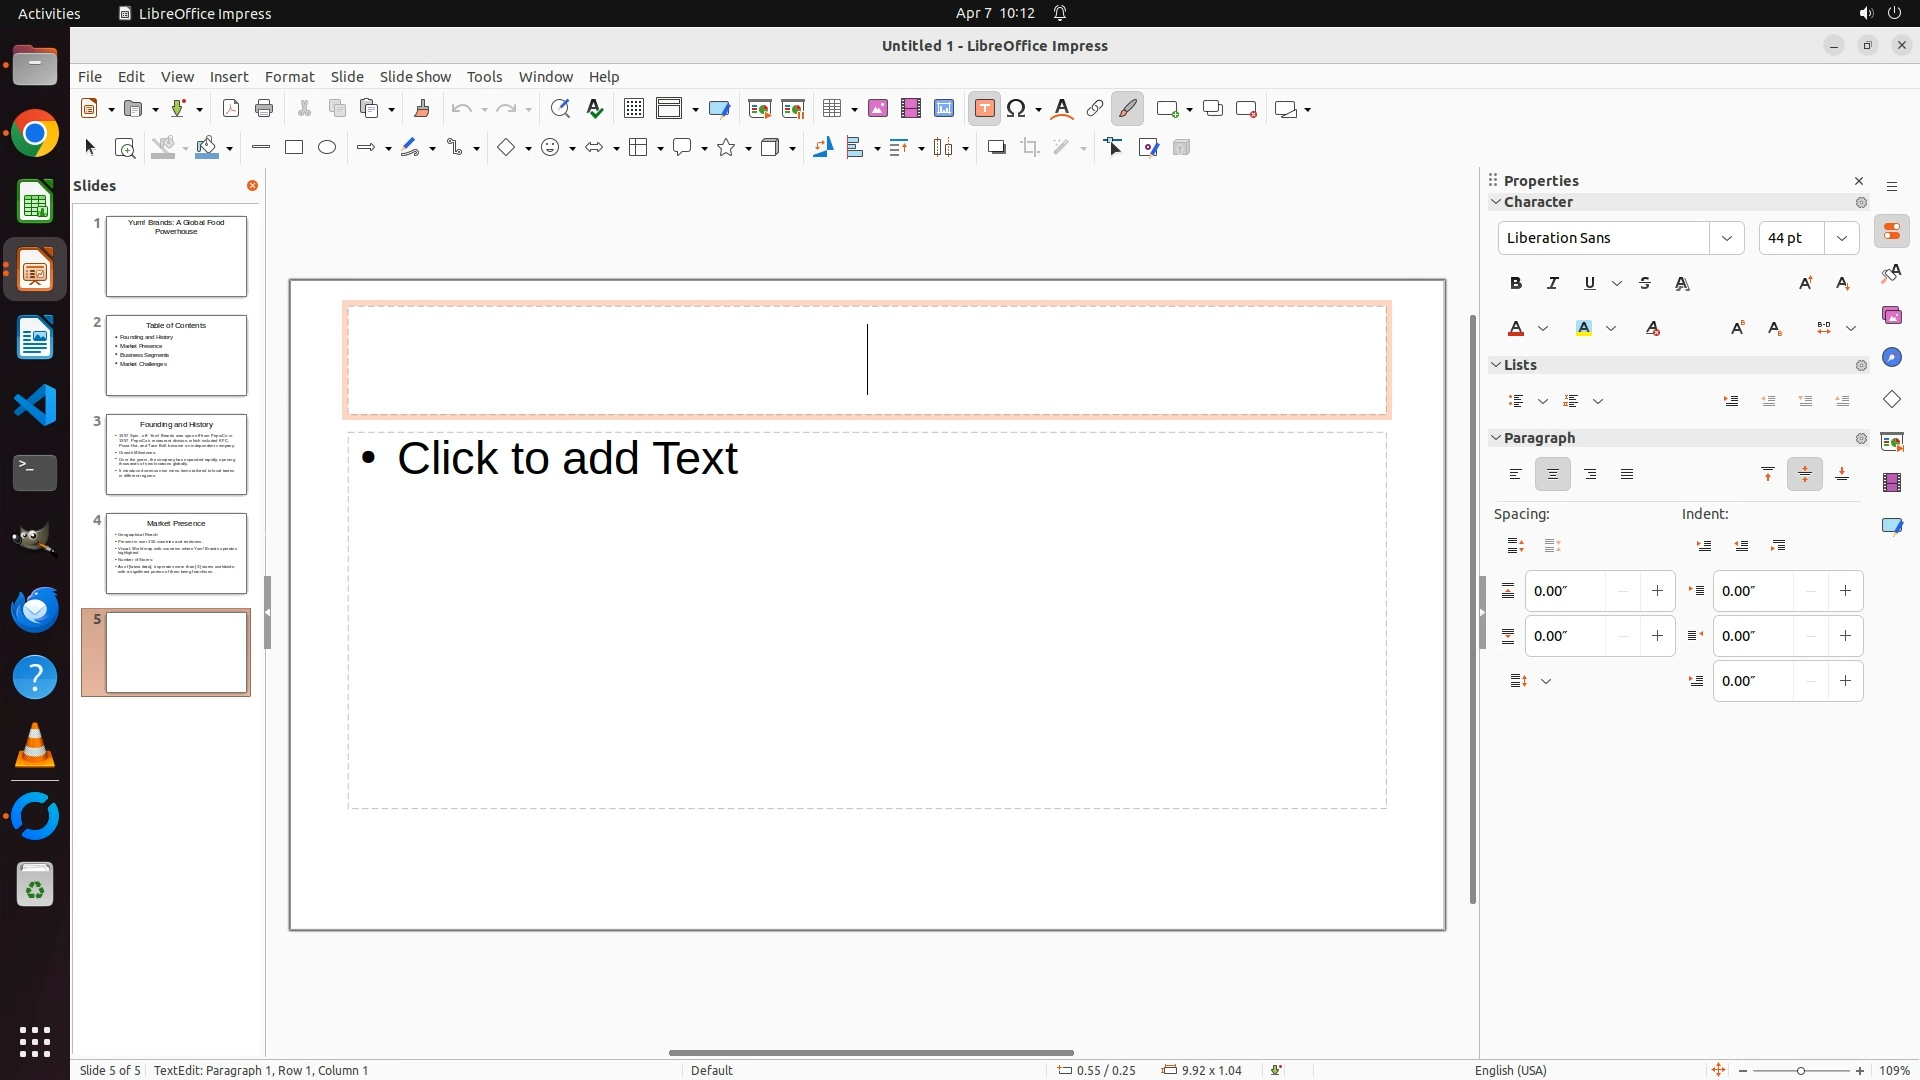The width and height of the screenshot is (1920, 1080).
Task: Click the Export as PDF icon
Action: tap(231, 109)
